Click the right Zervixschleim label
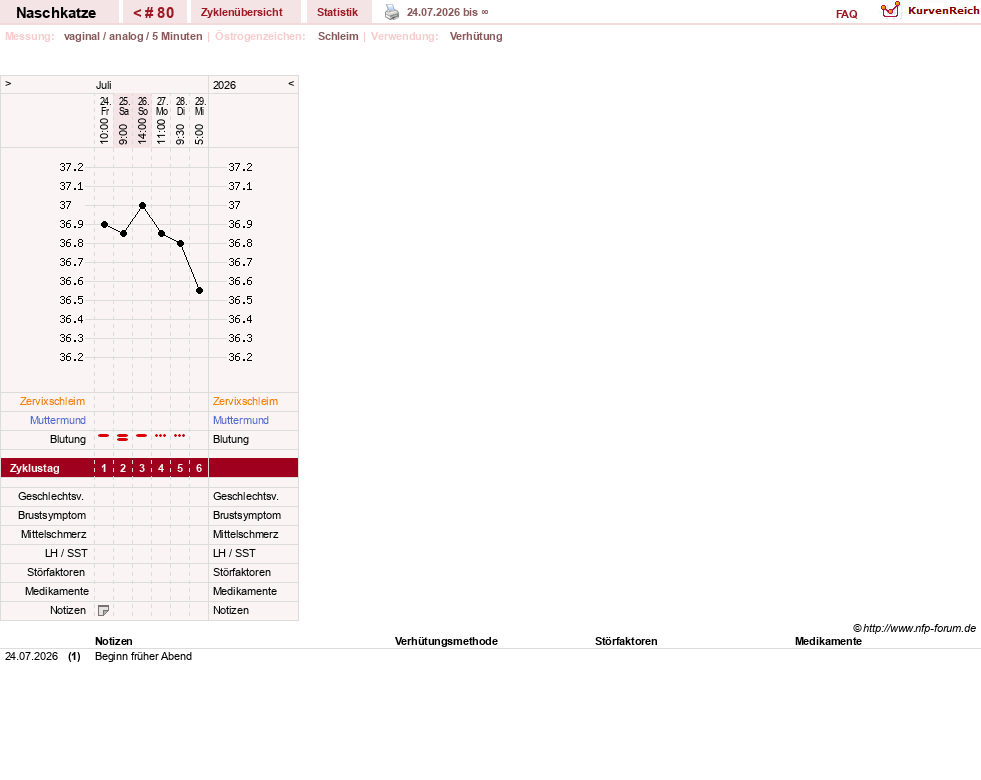The image size is (981, 780). [x=245, y=402]
